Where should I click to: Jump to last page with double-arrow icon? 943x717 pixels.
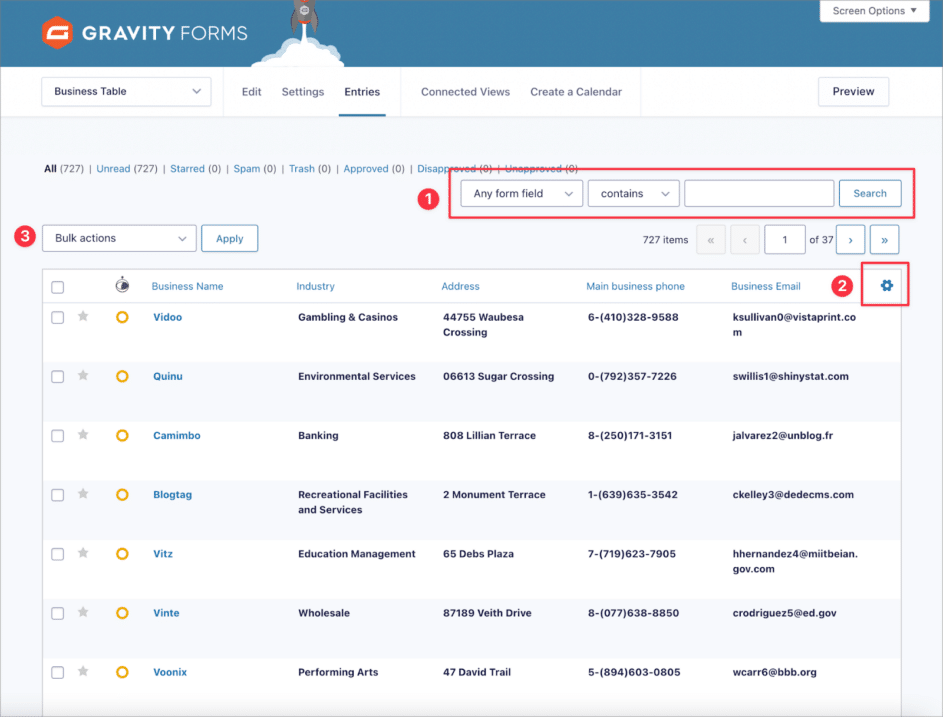(x=884, y=239)
